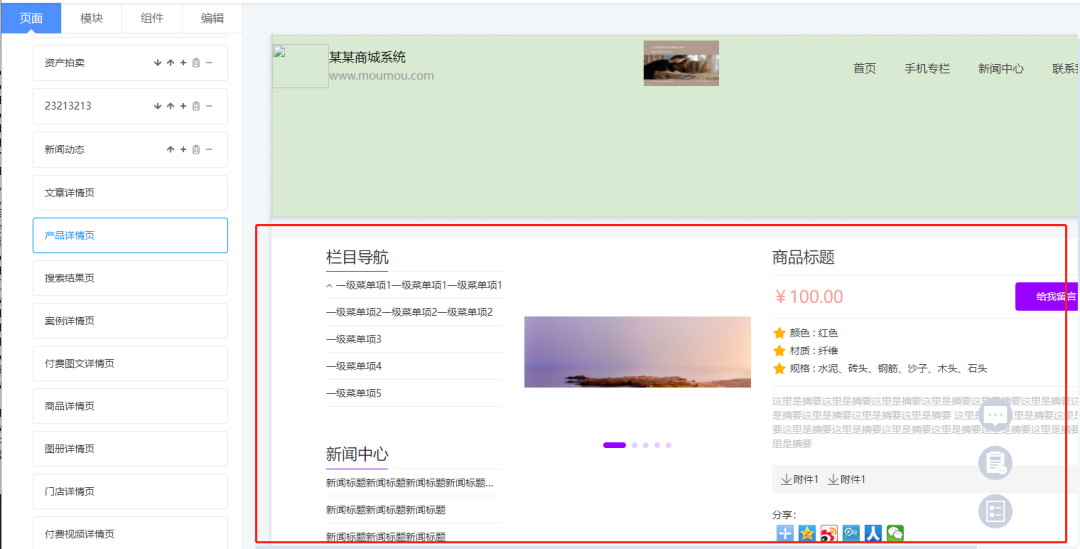Click the horizontal scrollbar under the canvas

615,547
